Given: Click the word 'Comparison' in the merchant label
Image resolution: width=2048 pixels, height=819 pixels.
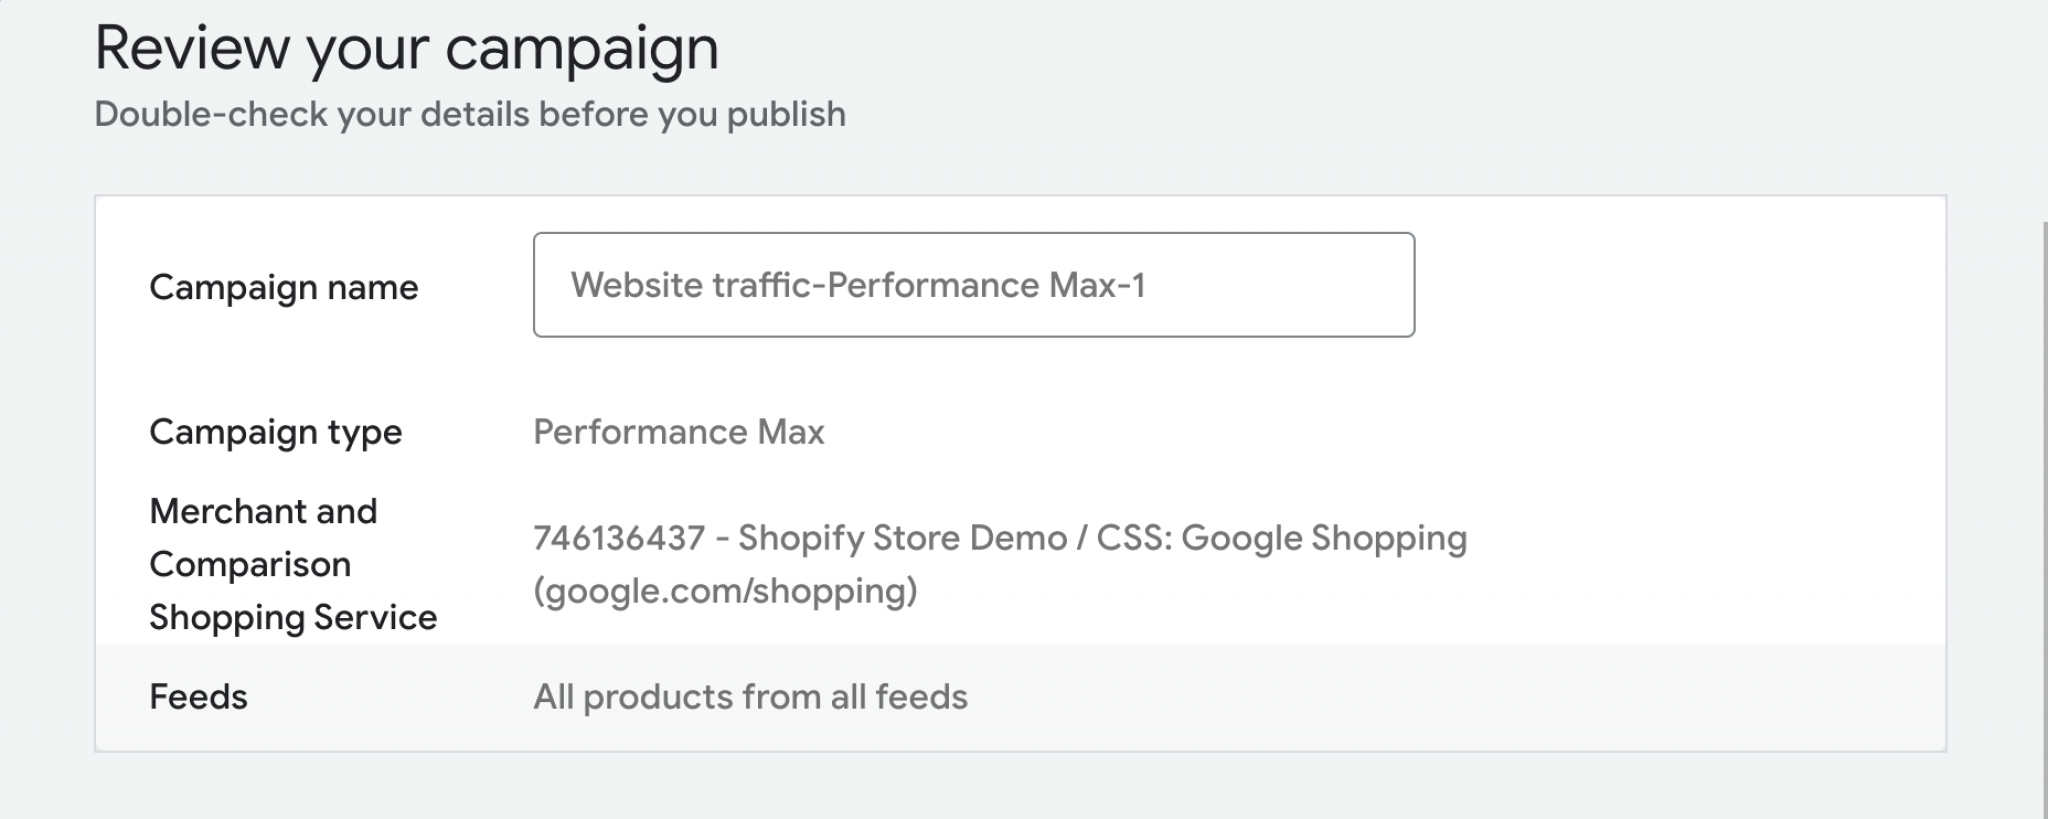Looking at the screenshot, I should pos(250,565).
